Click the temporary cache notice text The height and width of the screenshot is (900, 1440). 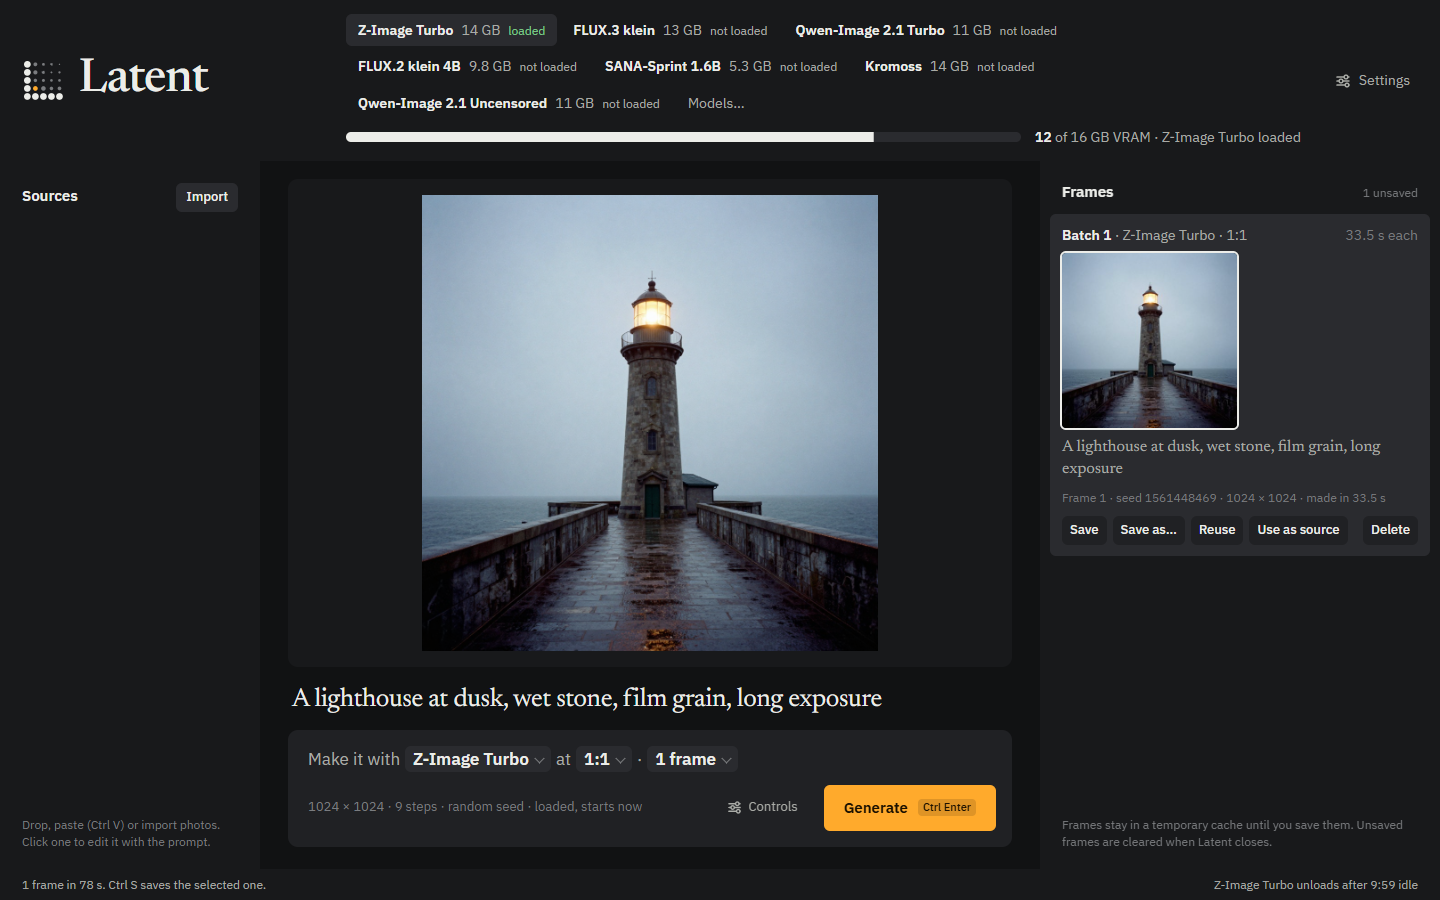click(1232, 834)
